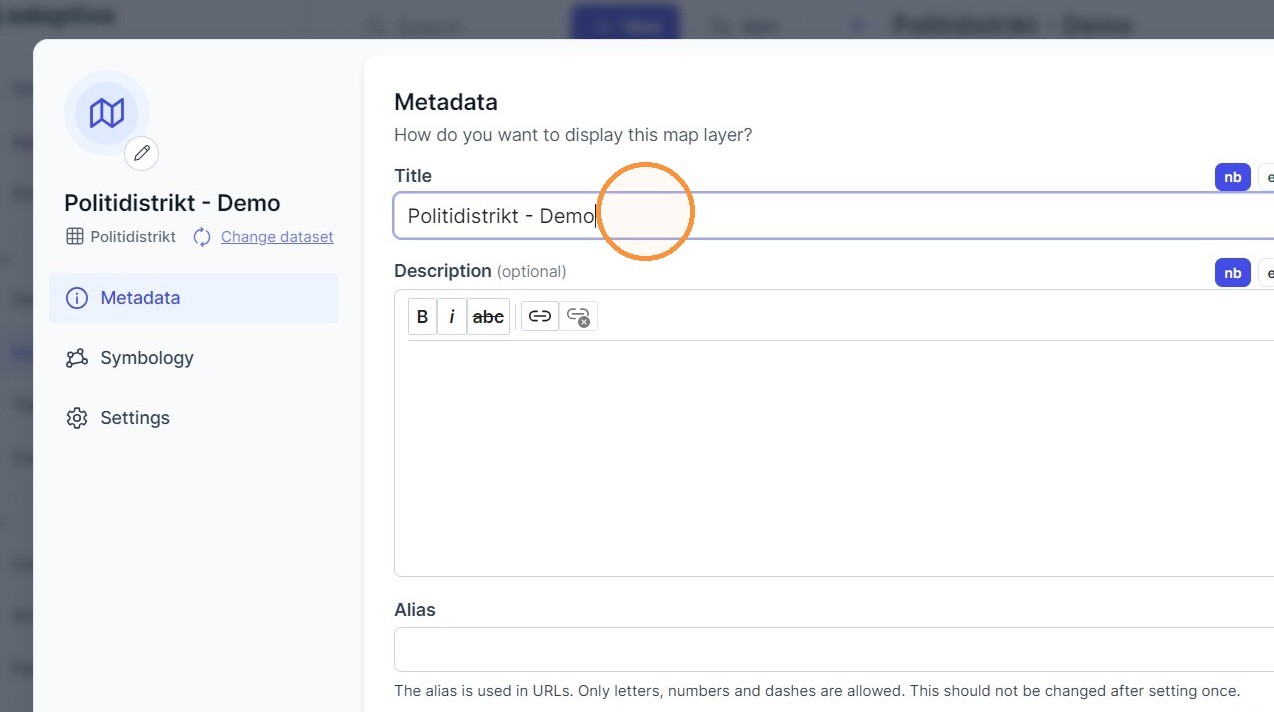Click the Alias input field

tap(834, 650)
